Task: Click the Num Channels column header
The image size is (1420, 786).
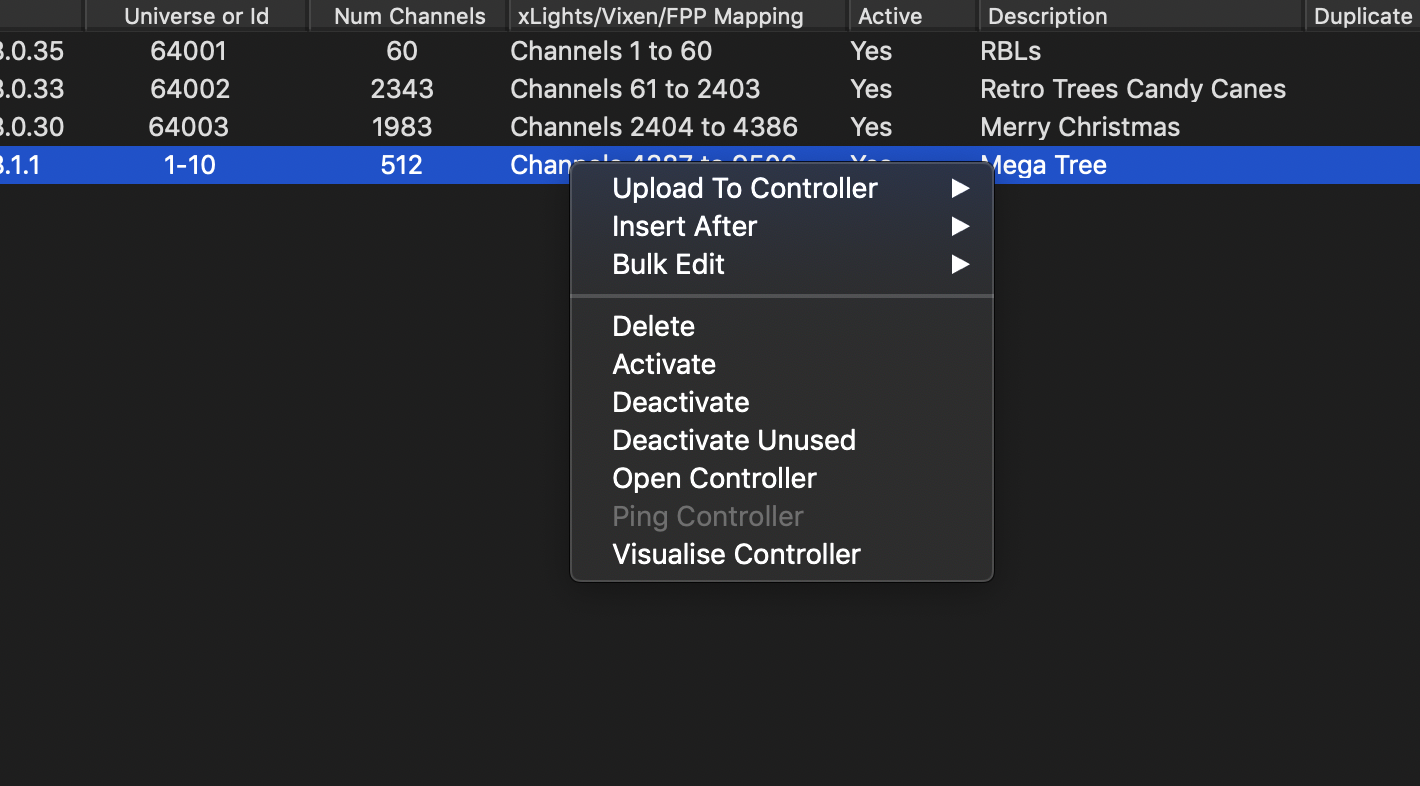Action: tap(407, 15)
